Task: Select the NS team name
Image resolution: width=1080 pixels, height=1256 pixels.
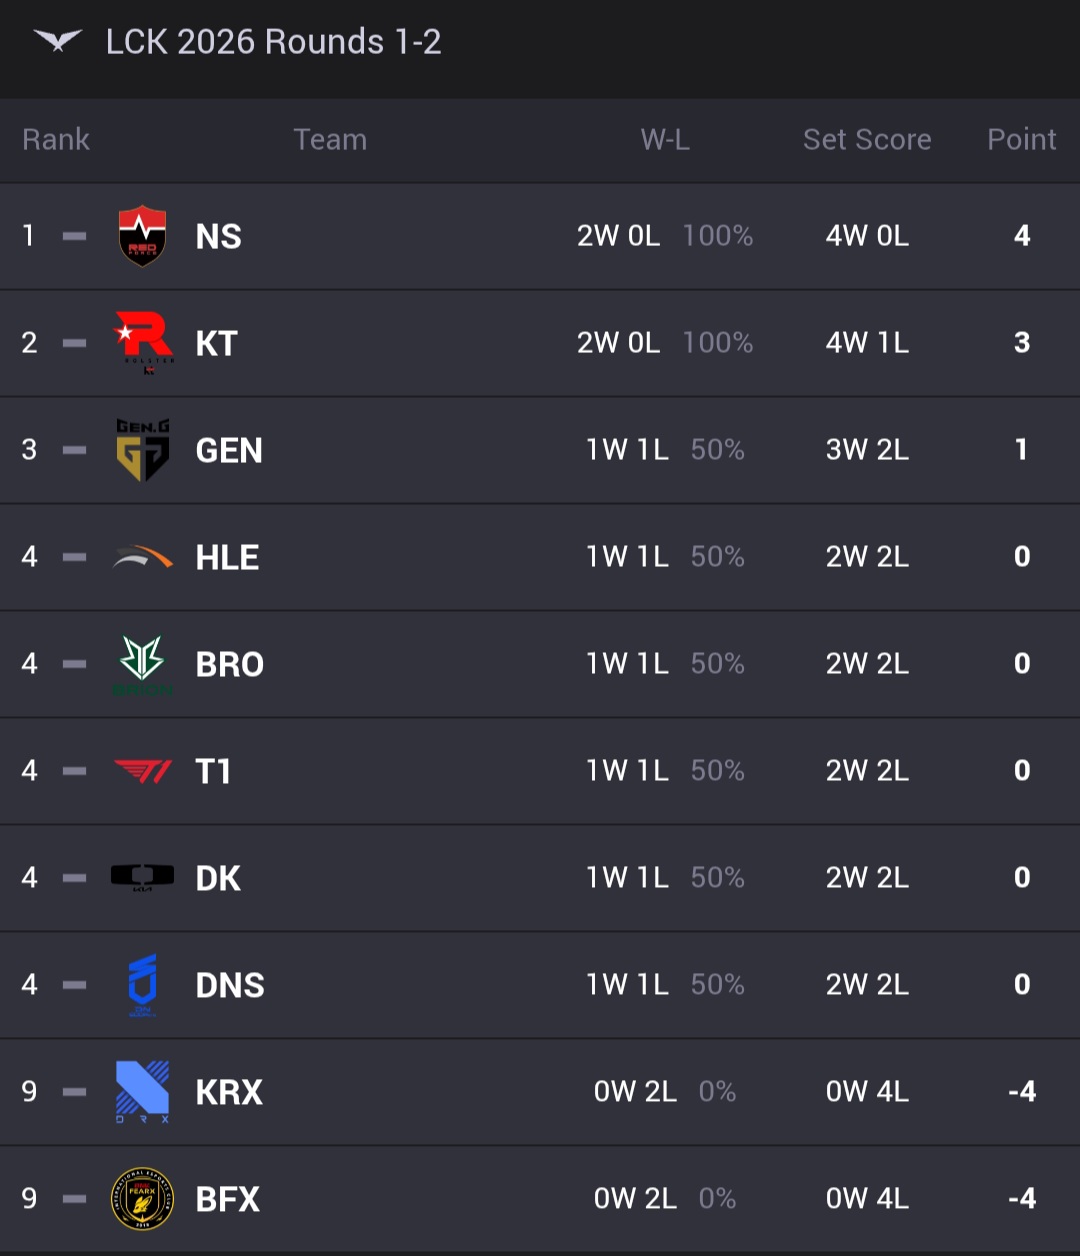Action: (218, 237)
